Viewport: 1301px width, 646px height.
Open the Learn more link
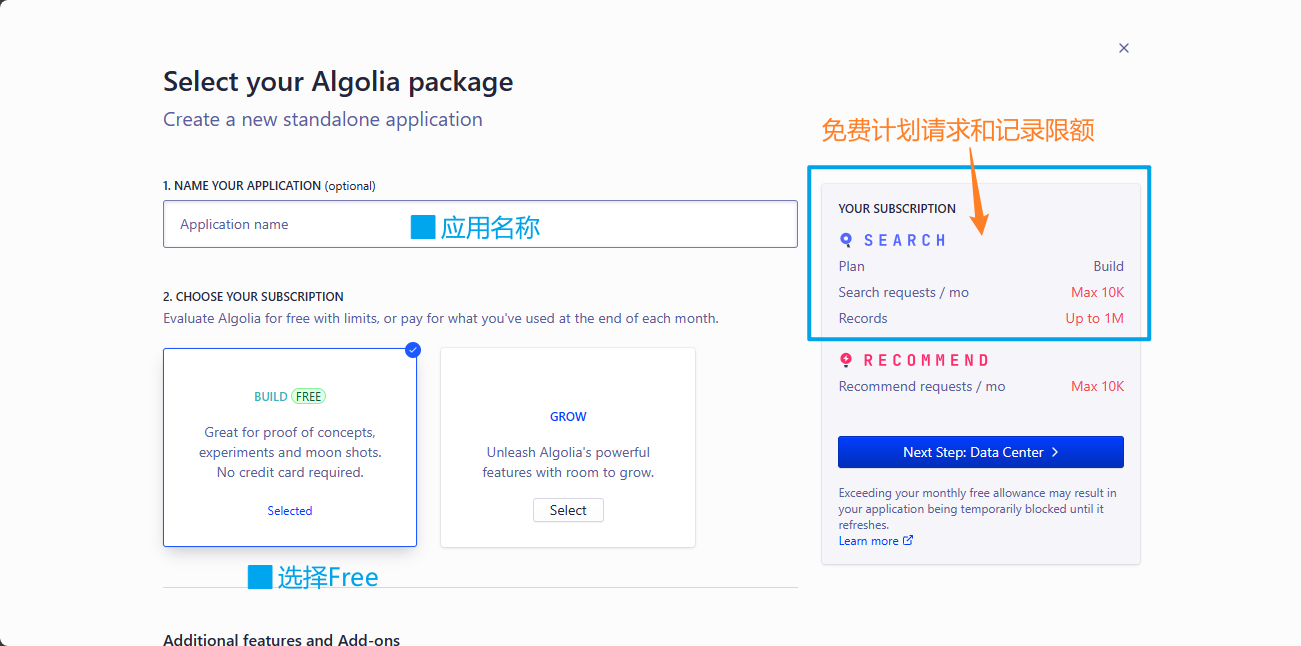866,540
